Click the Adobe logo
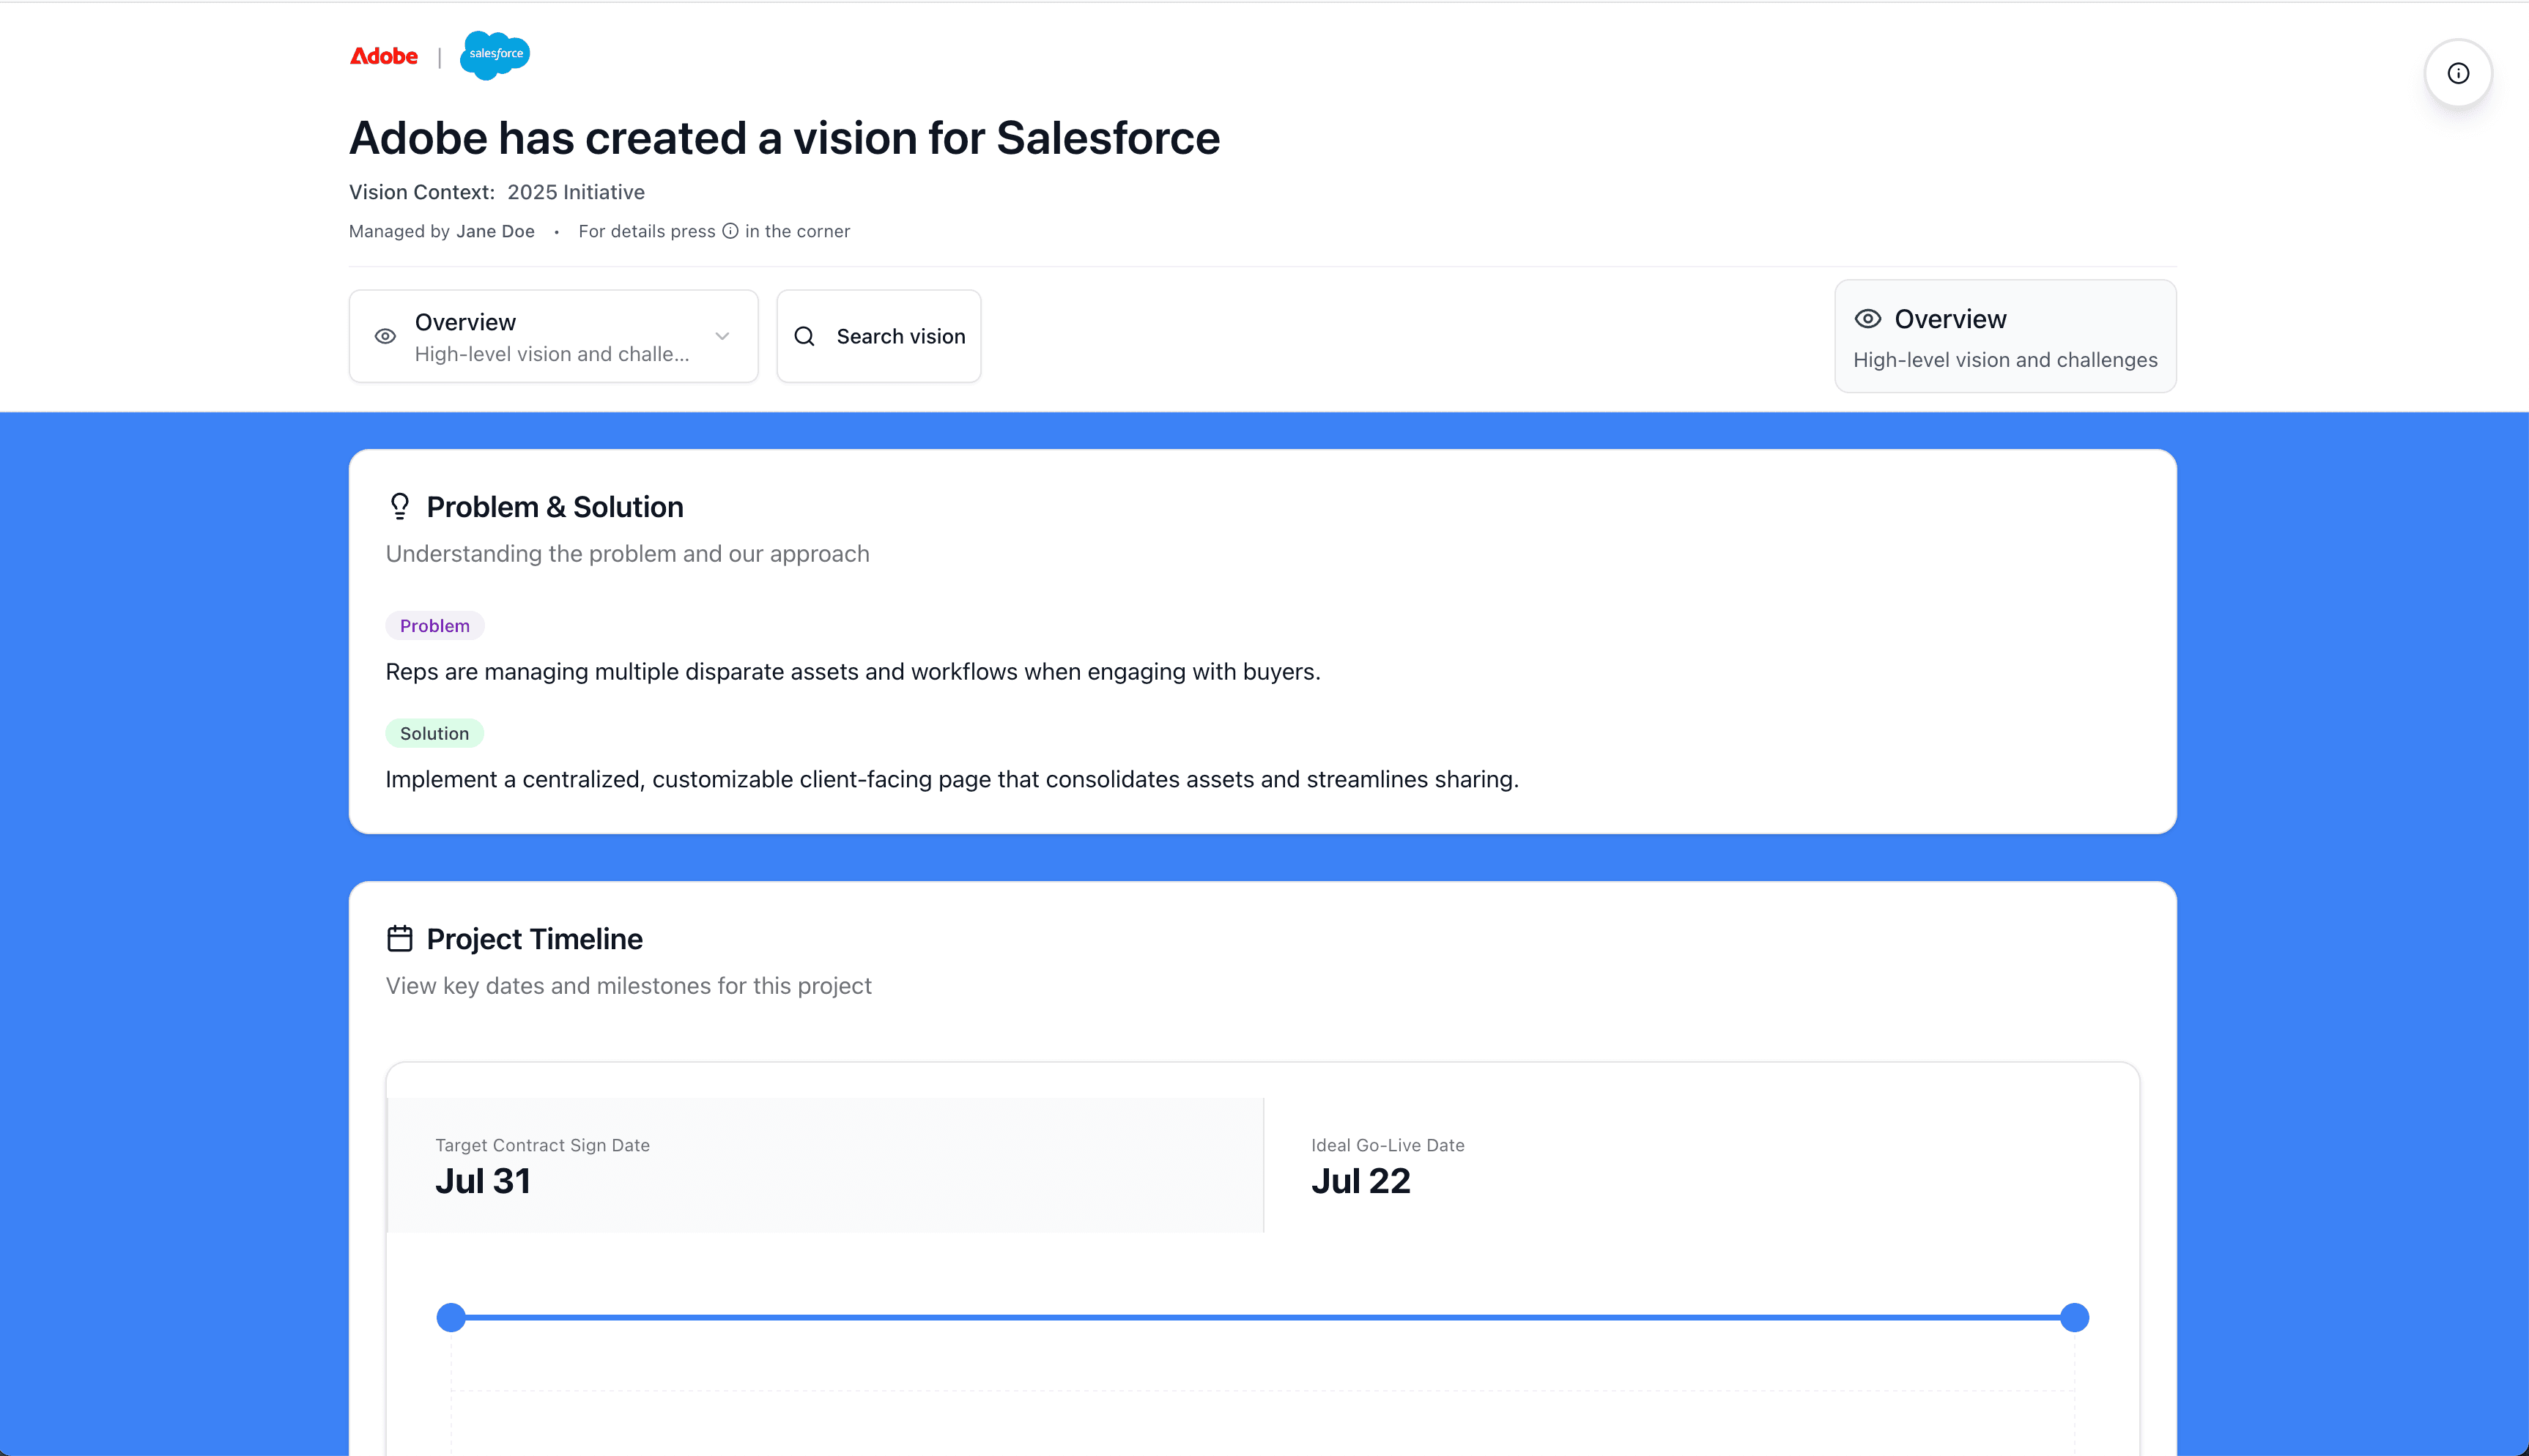The image size is (2529, 1456). (384, 56)
